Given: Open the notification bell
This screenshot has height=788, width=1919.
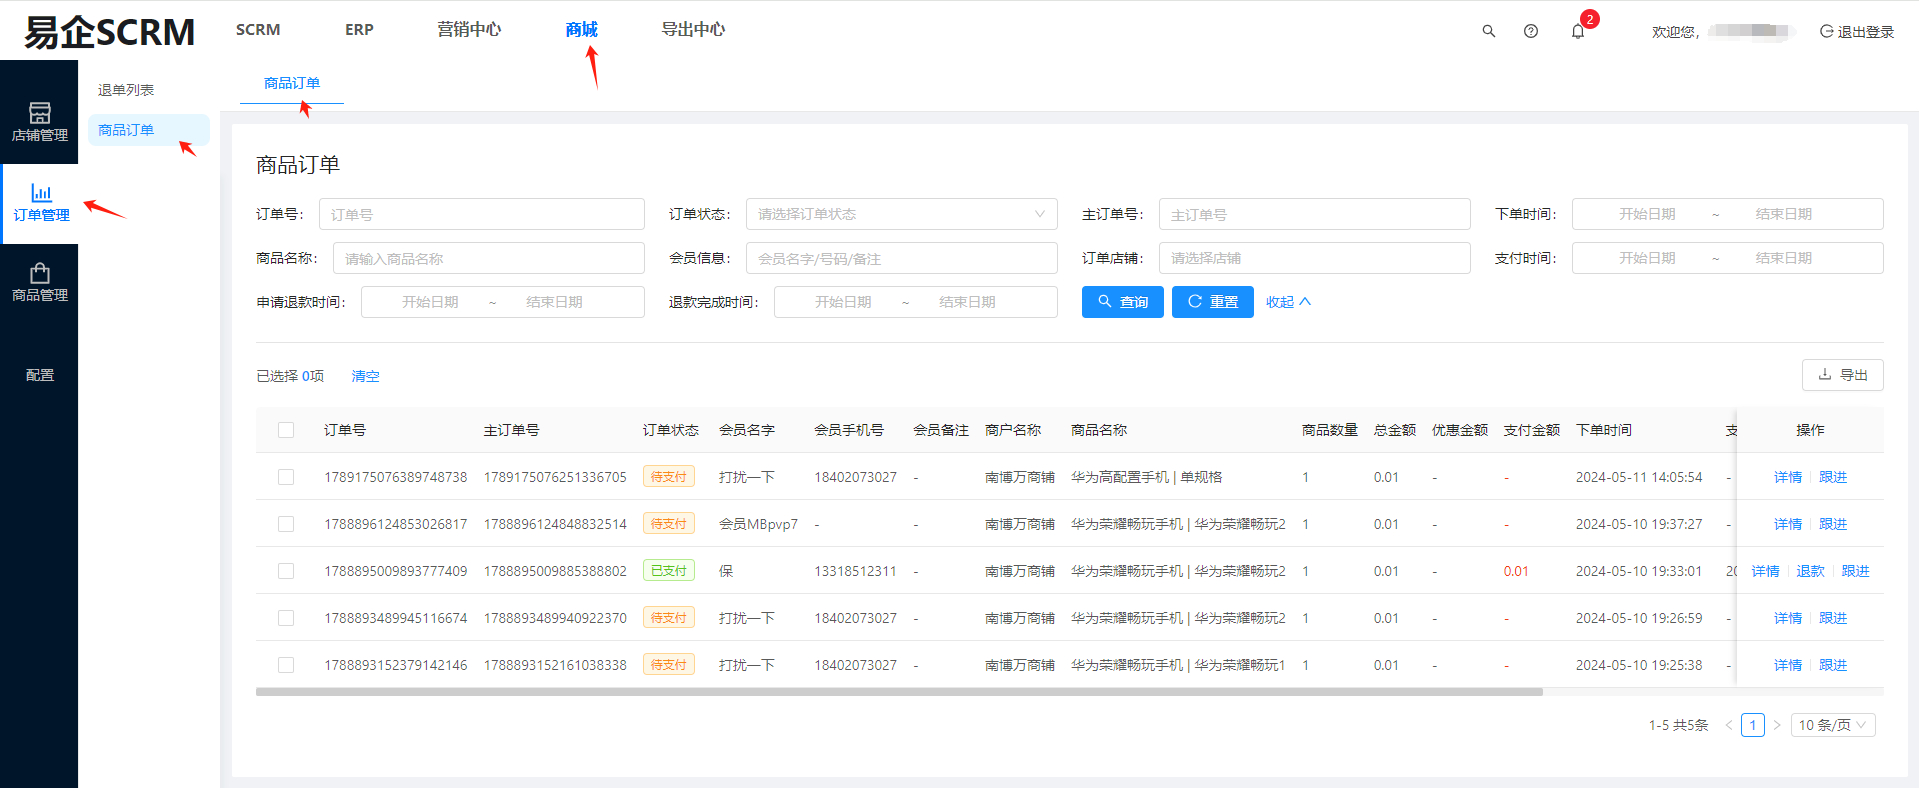Looking at the screenshot, I should pos(1578,31).
